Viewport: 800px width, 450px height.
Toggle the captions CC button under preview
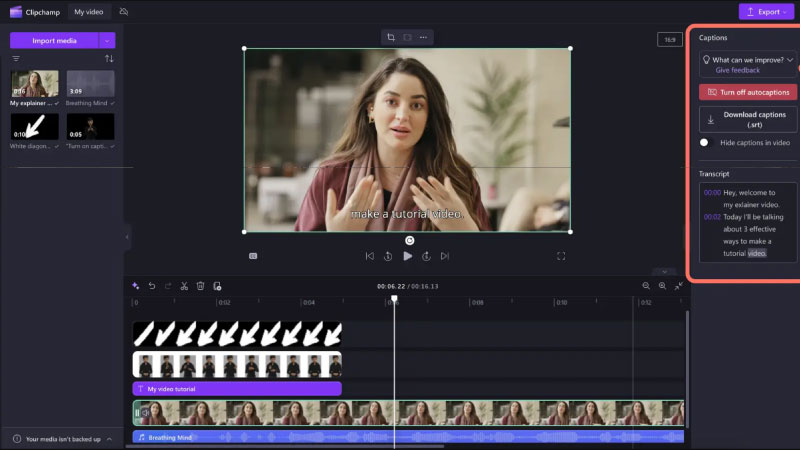pyautogui.click(x=253, y=256)
